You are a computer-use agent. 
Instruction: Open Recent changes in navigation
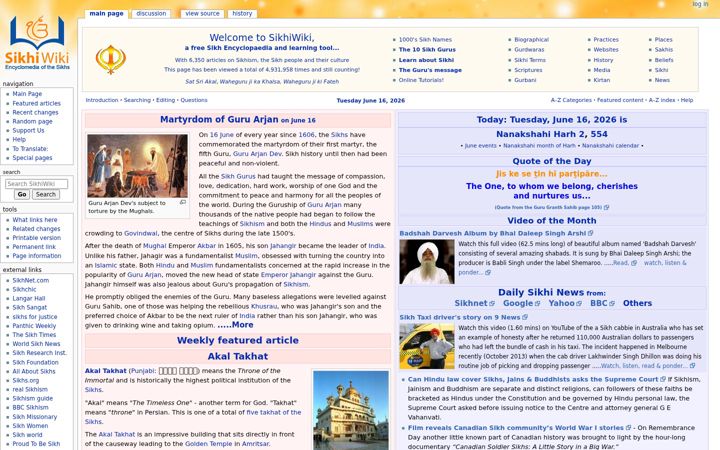click(x=35, y=112)
